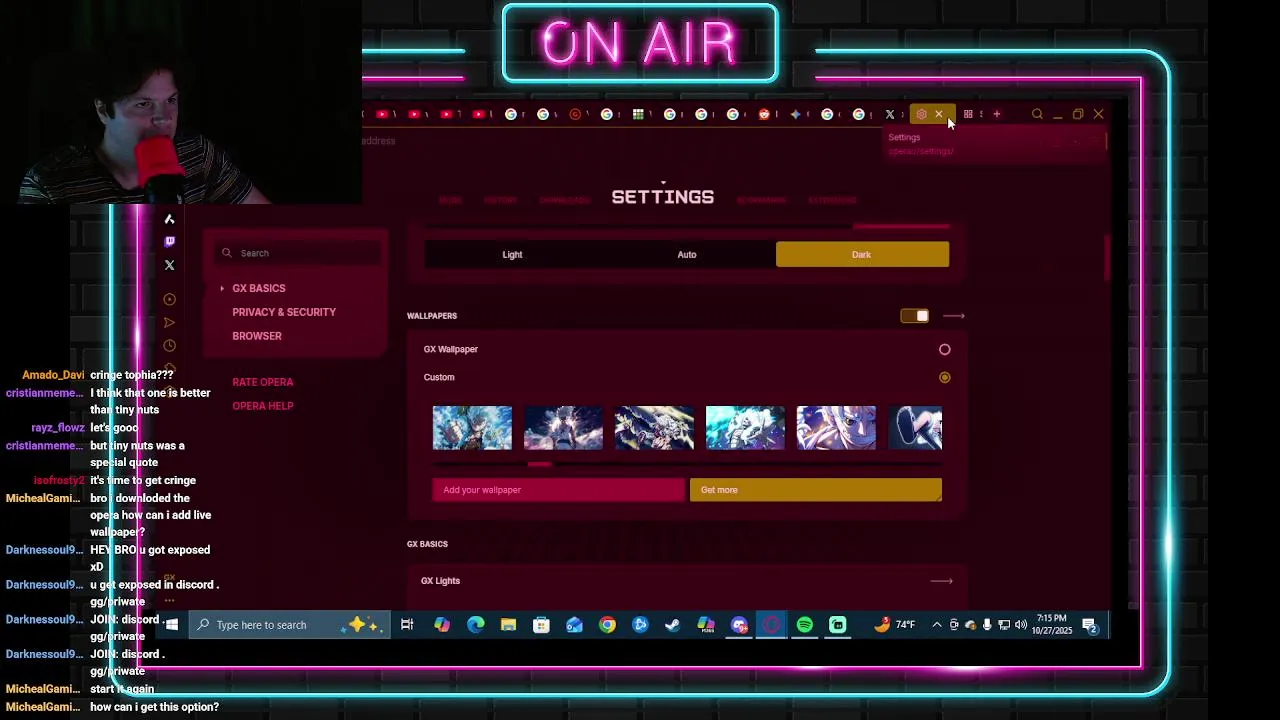Open Twitch from the Opera sidebar
Screen dimensions: 1280x720
(x=169, y=241)
